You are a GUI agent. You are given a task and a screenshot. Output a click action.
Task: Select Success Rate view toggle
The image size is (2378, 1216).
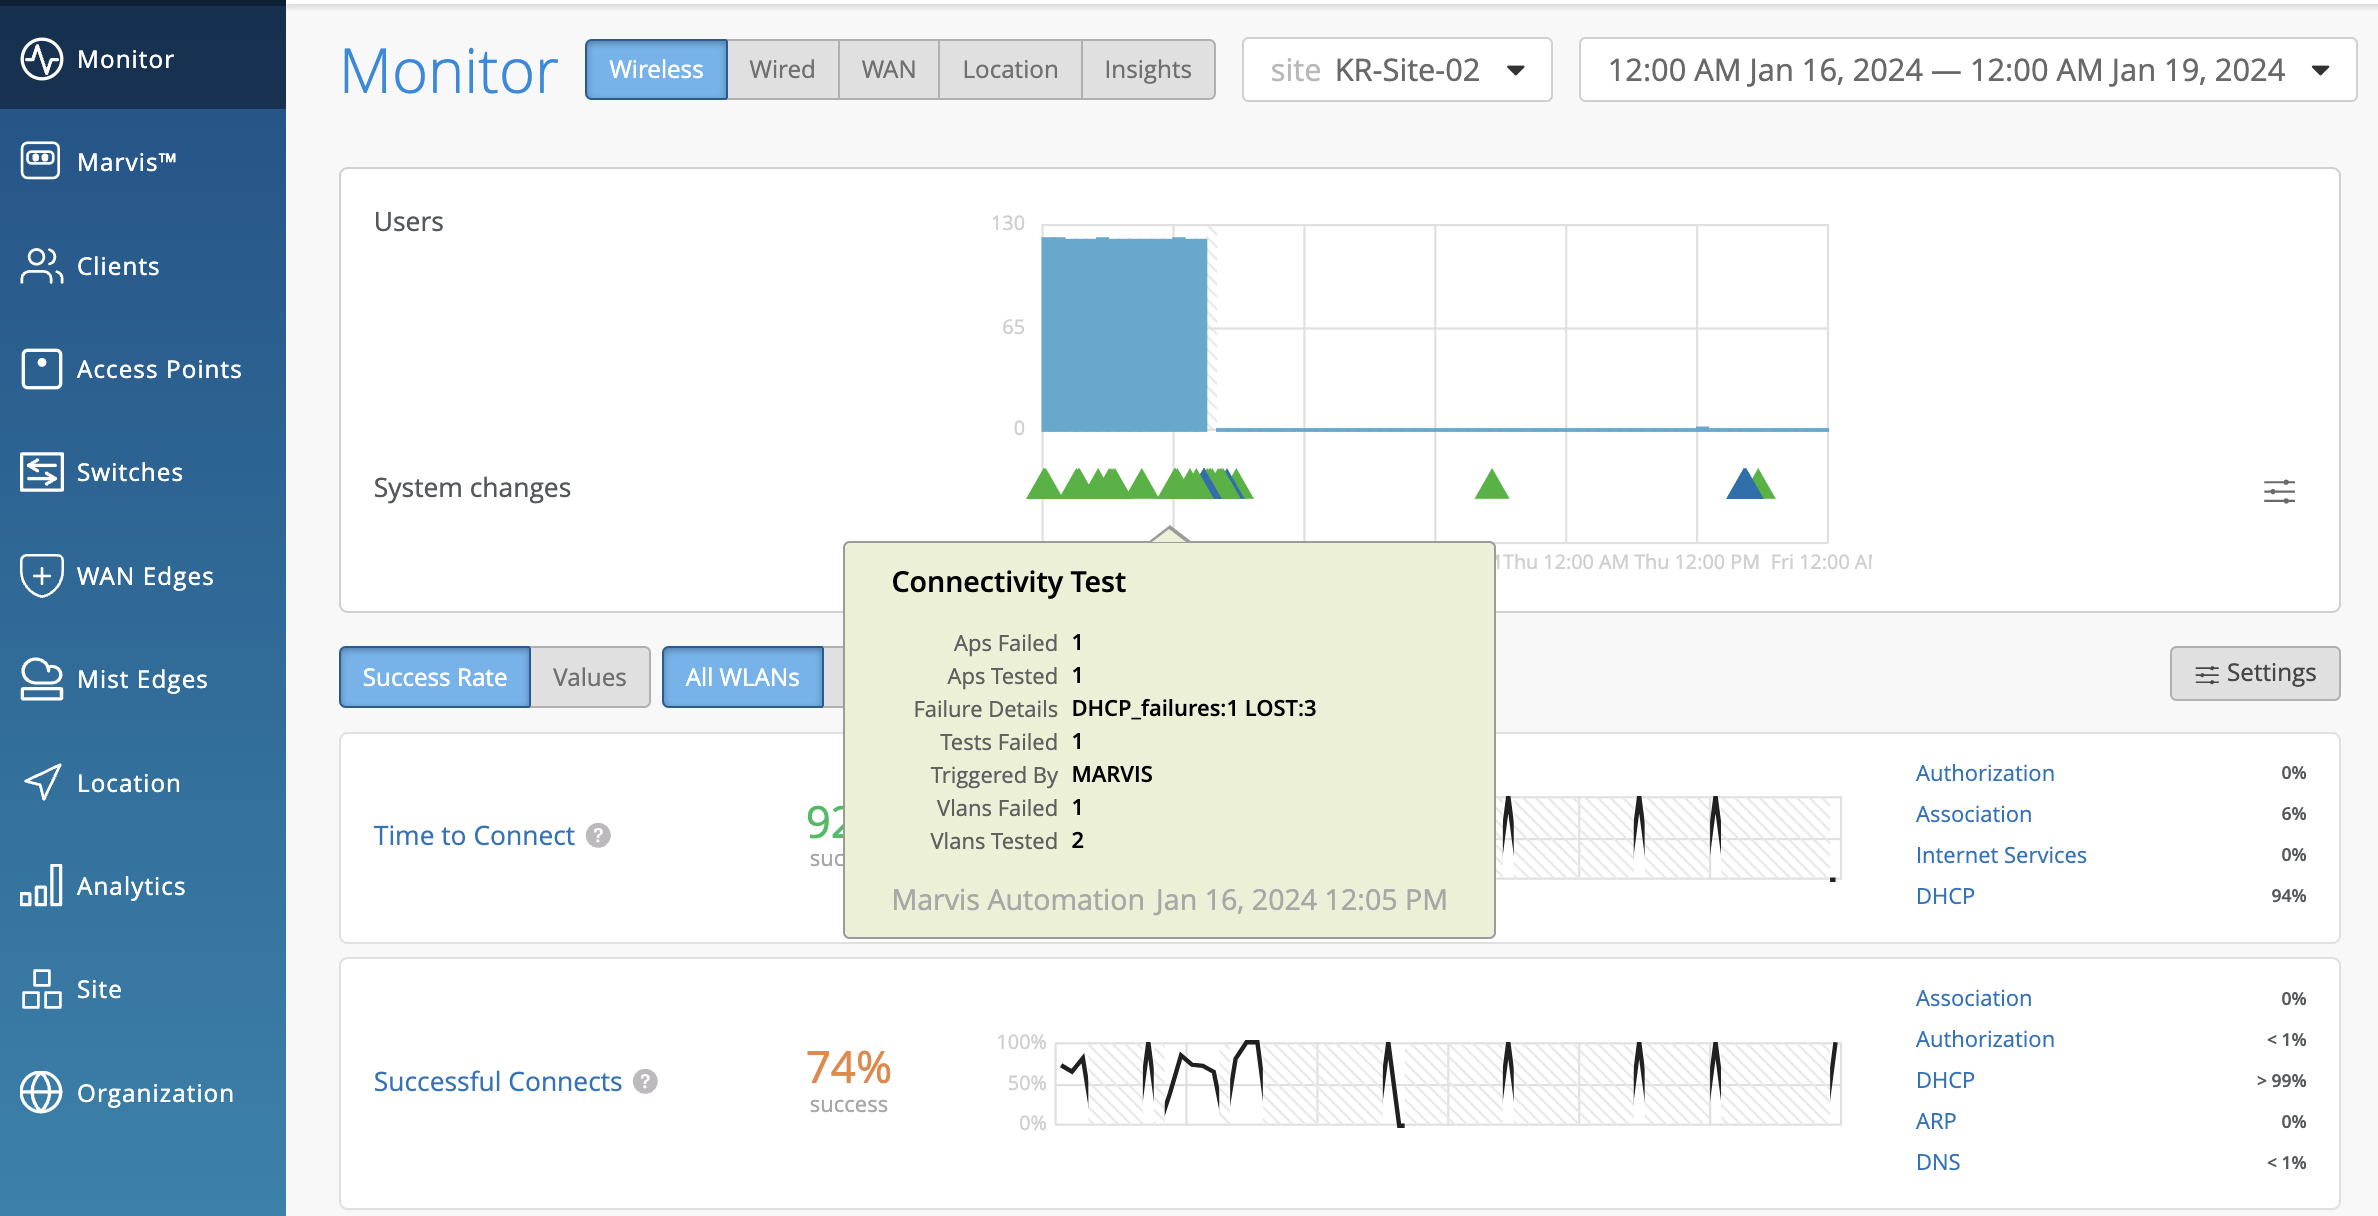point(434,677)
